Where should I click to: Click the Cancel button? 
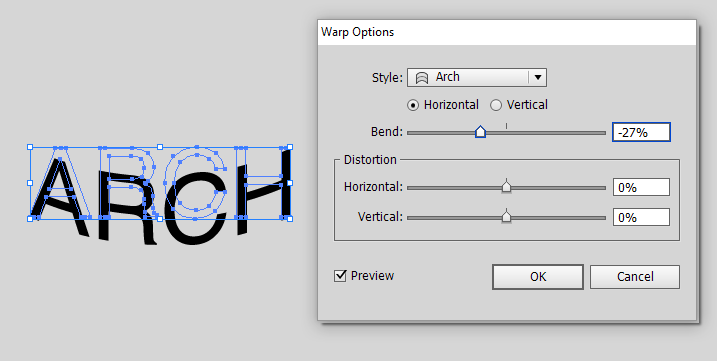coord(635,276)
